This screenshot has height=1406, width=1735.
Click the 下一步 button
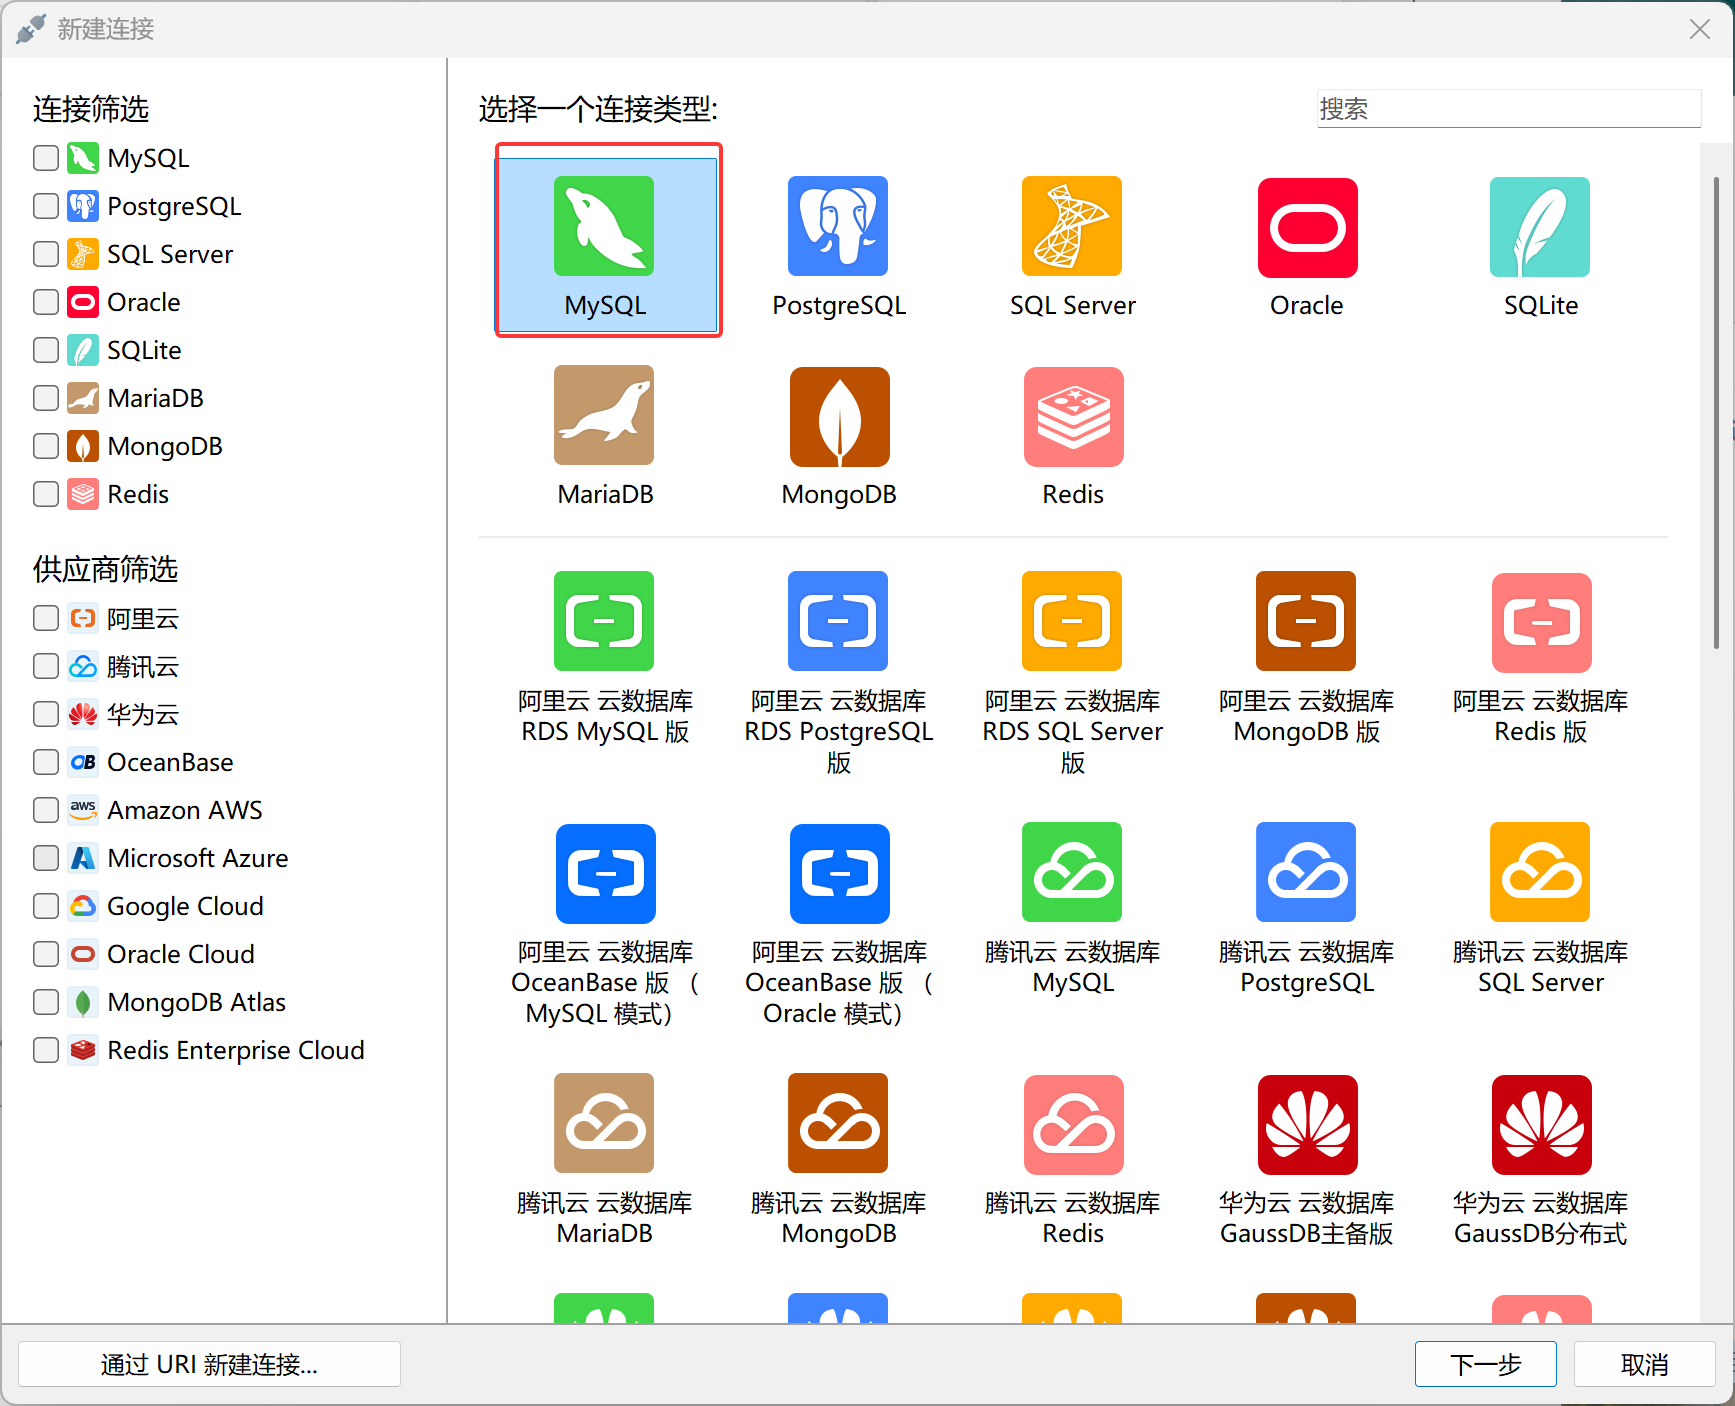[x=1486, y=1364]
